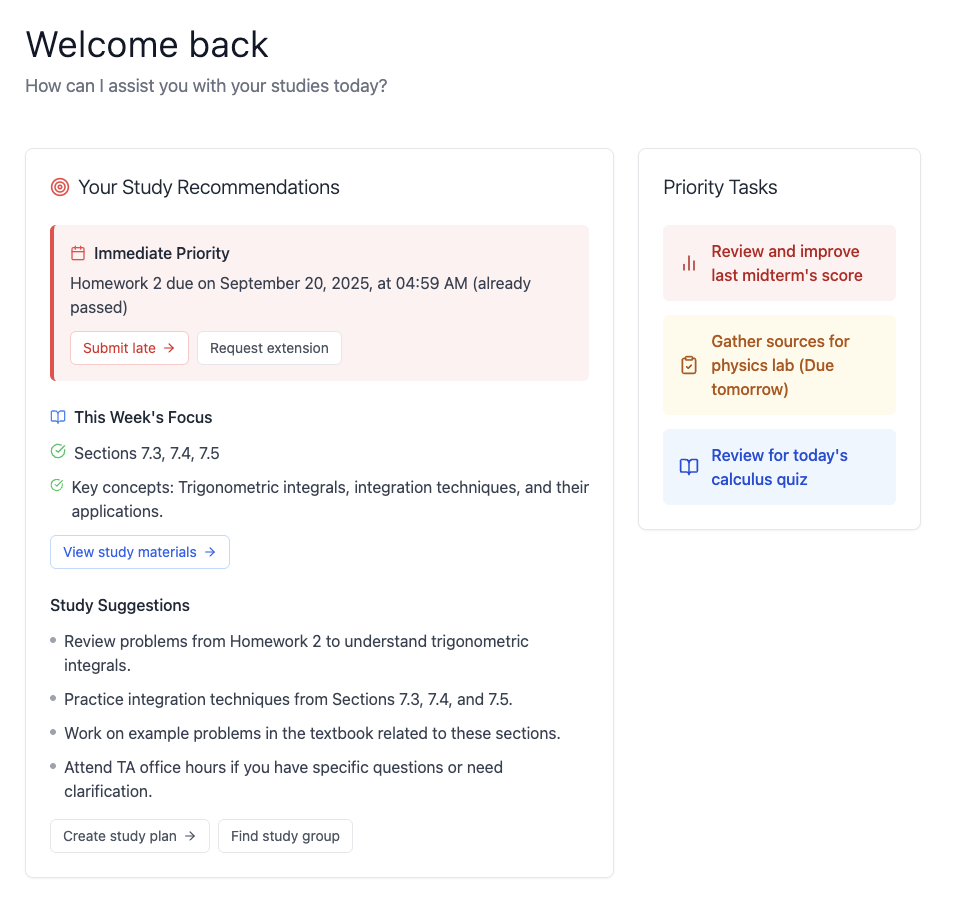
Task: Click the book icon on calculus quiz task
Action: click(x=688, y=466)
